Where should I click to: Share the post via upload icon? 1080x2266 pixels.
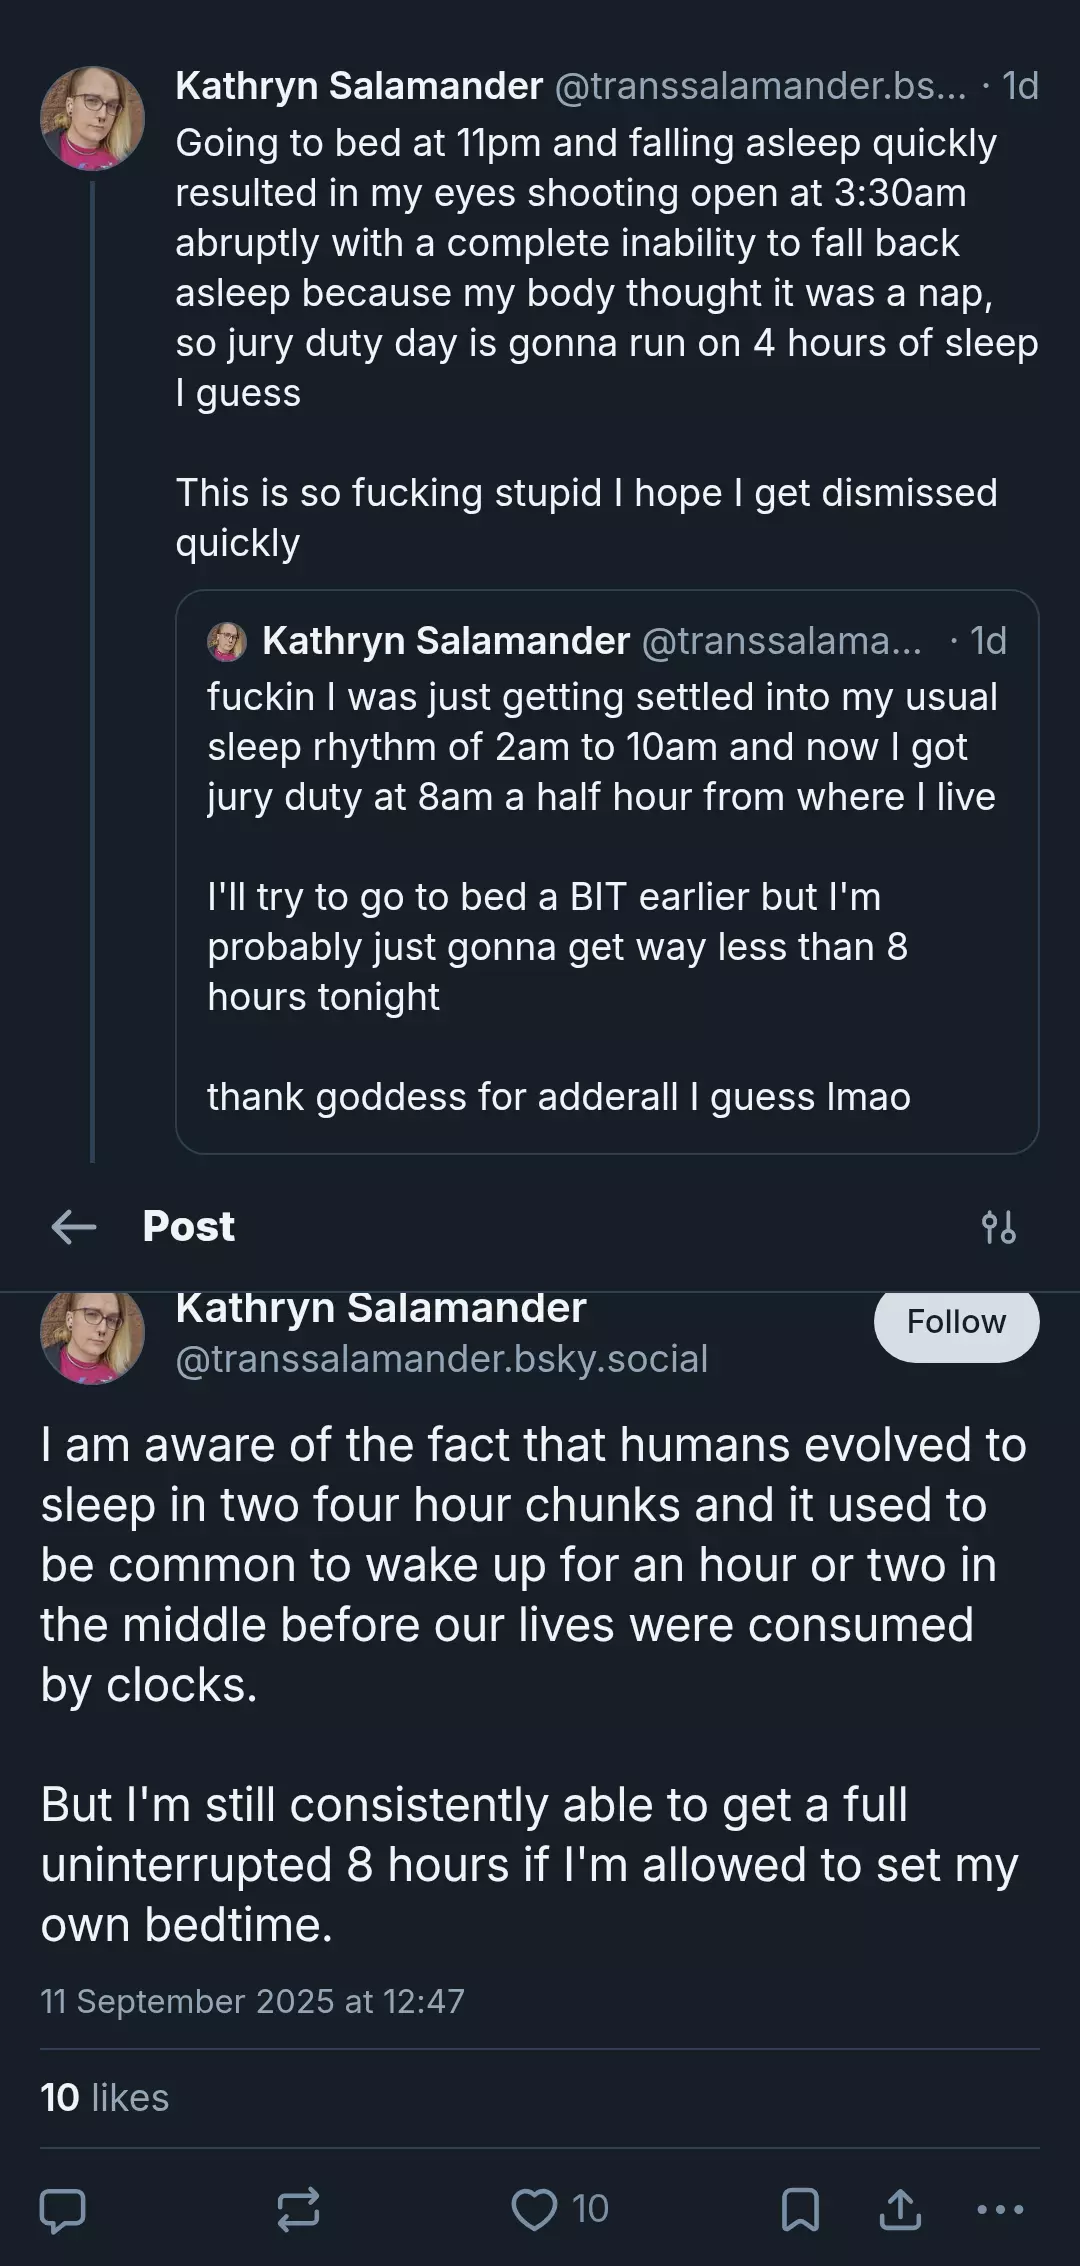[x=900, y=2209]
